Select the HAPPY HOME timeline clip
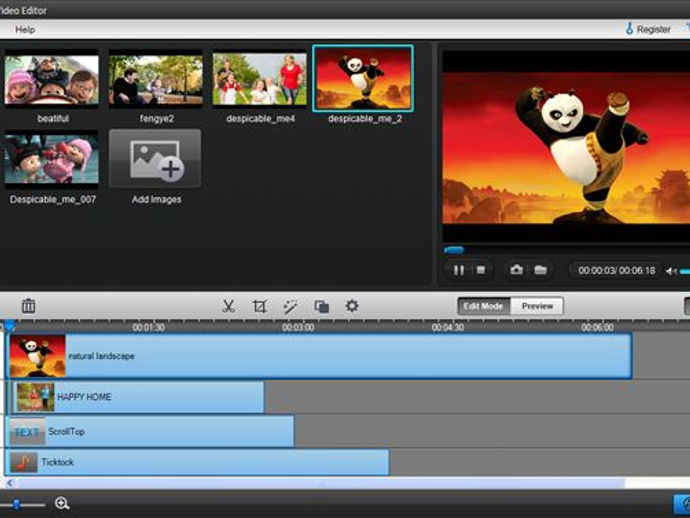The height and width of the screenshot is (518, 690). (x=138, y=397)
